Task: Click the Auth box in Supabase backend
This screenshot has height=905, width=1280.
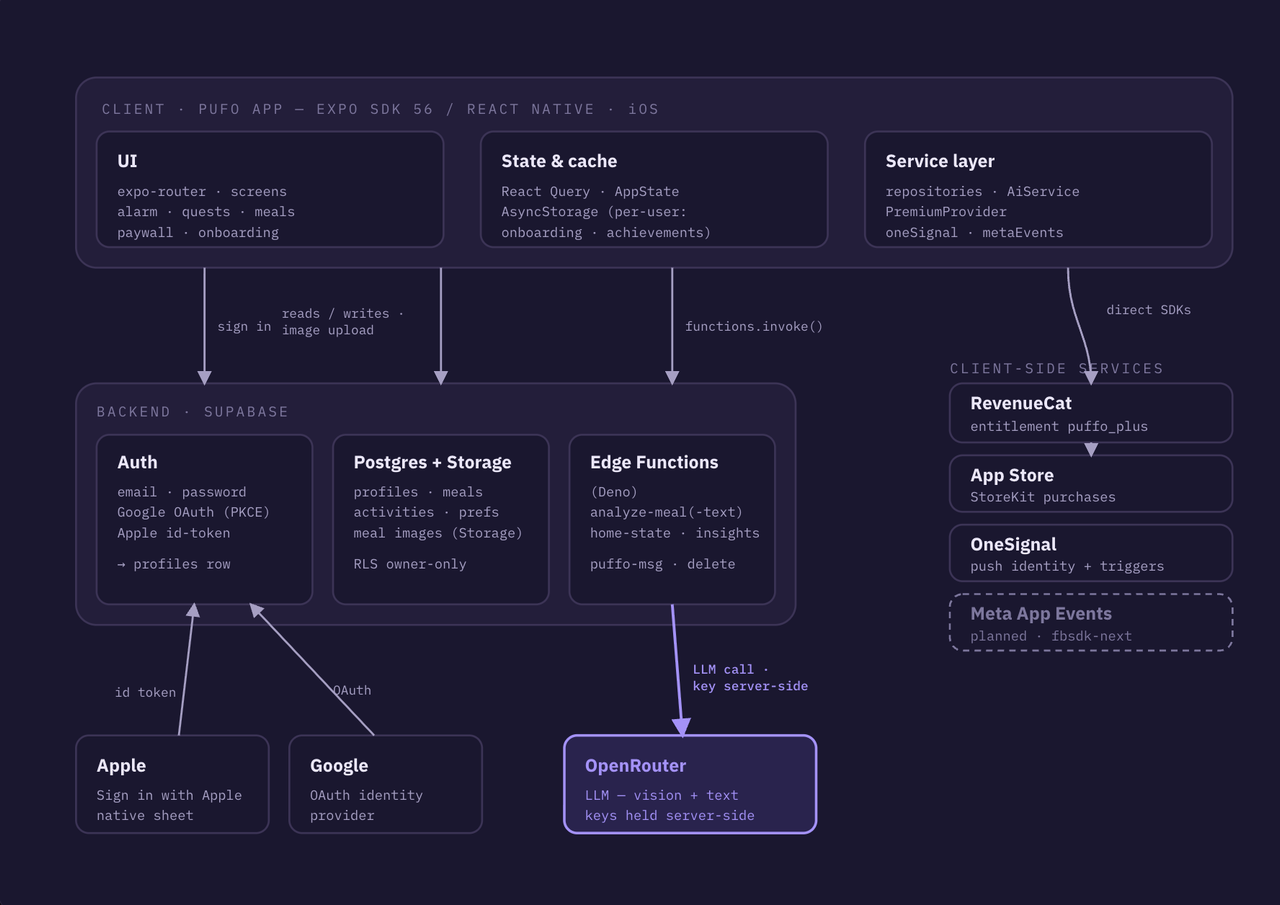Action: tap(204, 519)
